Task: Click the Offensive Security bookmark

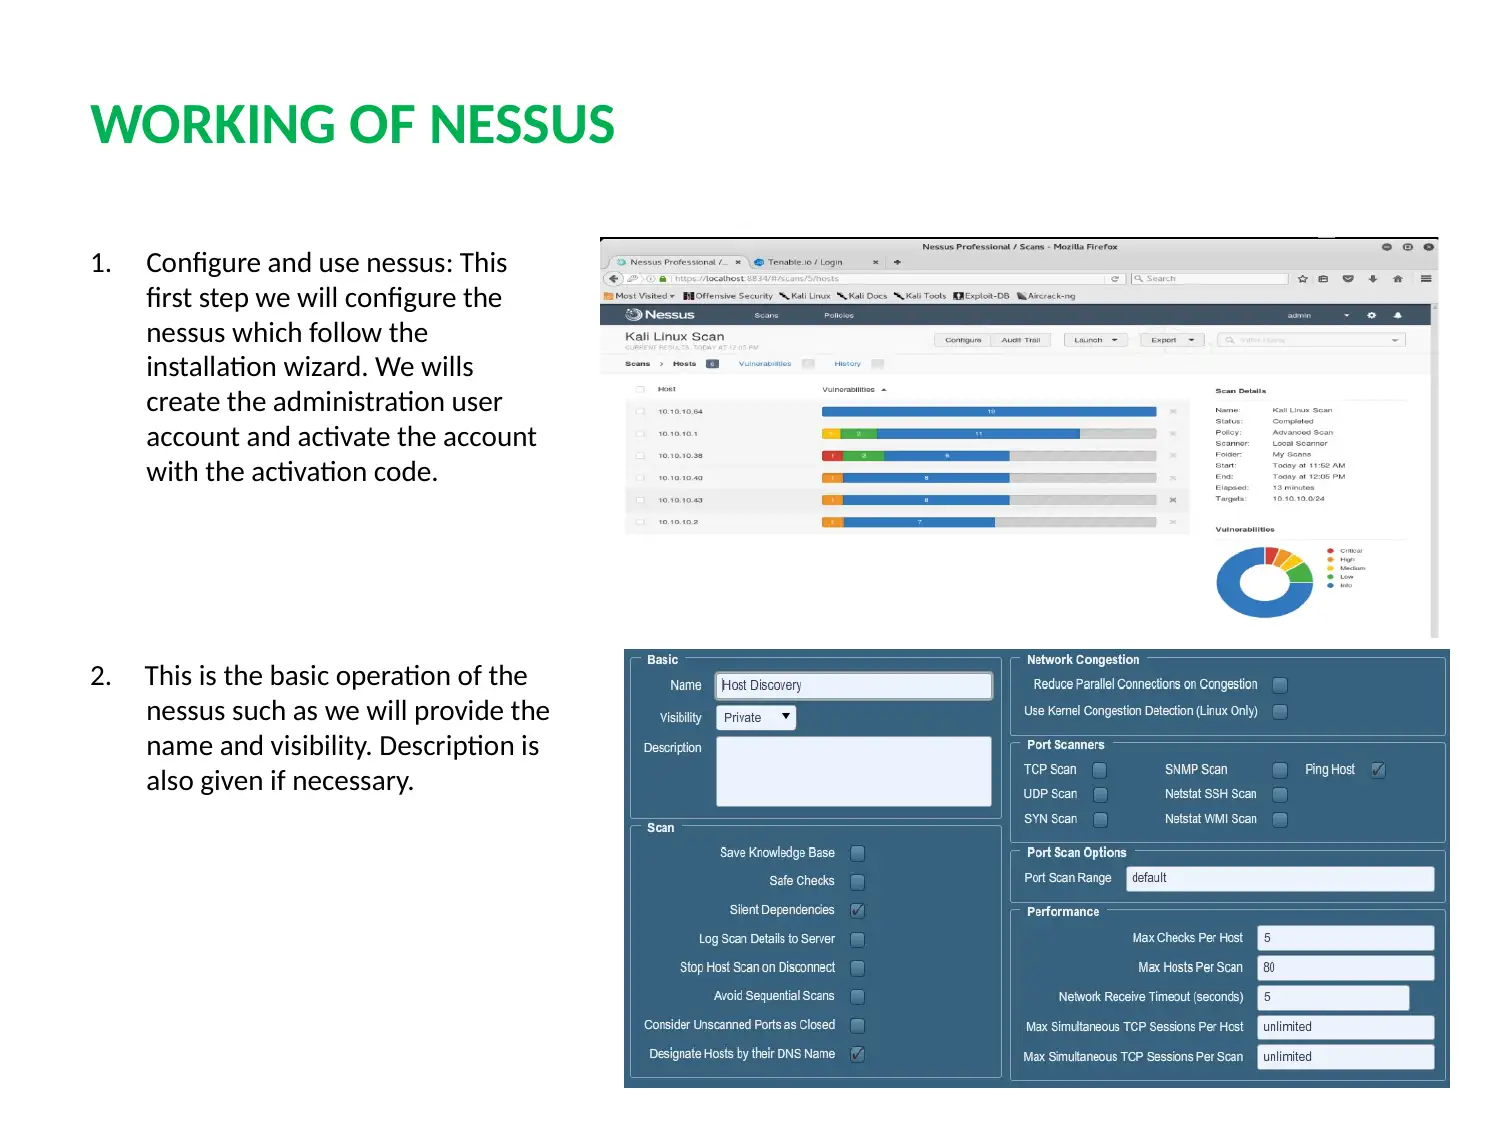Action: pos(728,296)
